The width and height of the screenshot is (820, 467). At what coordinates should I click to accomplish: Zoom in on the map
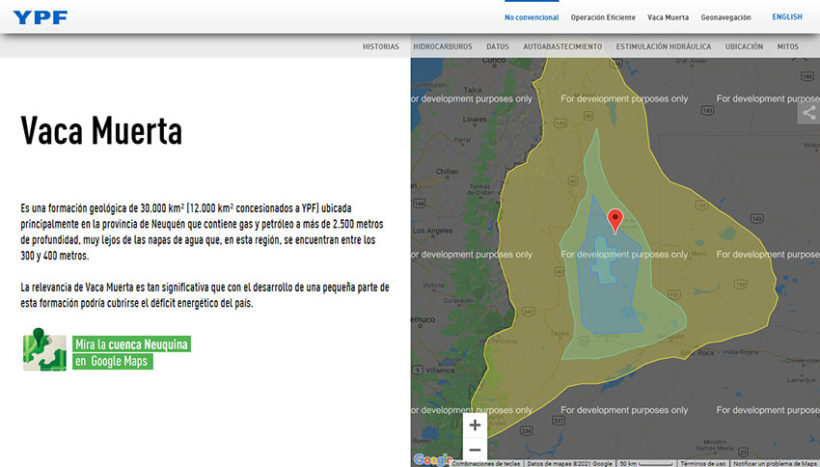click(475, 425)
